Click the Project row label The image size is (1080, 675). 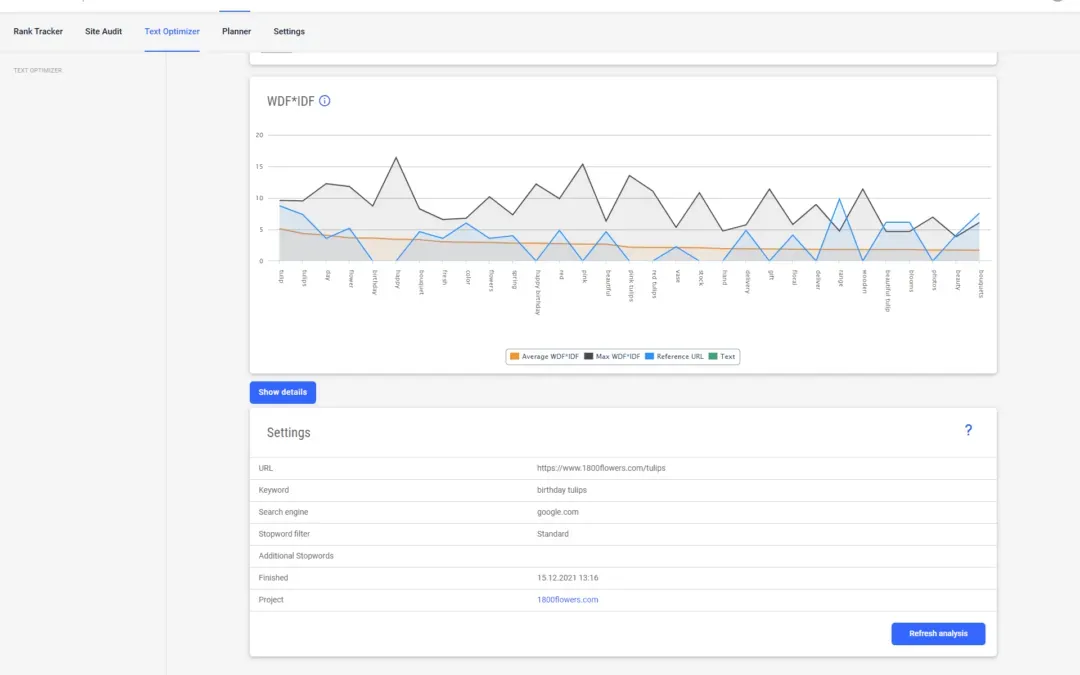(x=271, y=600)
